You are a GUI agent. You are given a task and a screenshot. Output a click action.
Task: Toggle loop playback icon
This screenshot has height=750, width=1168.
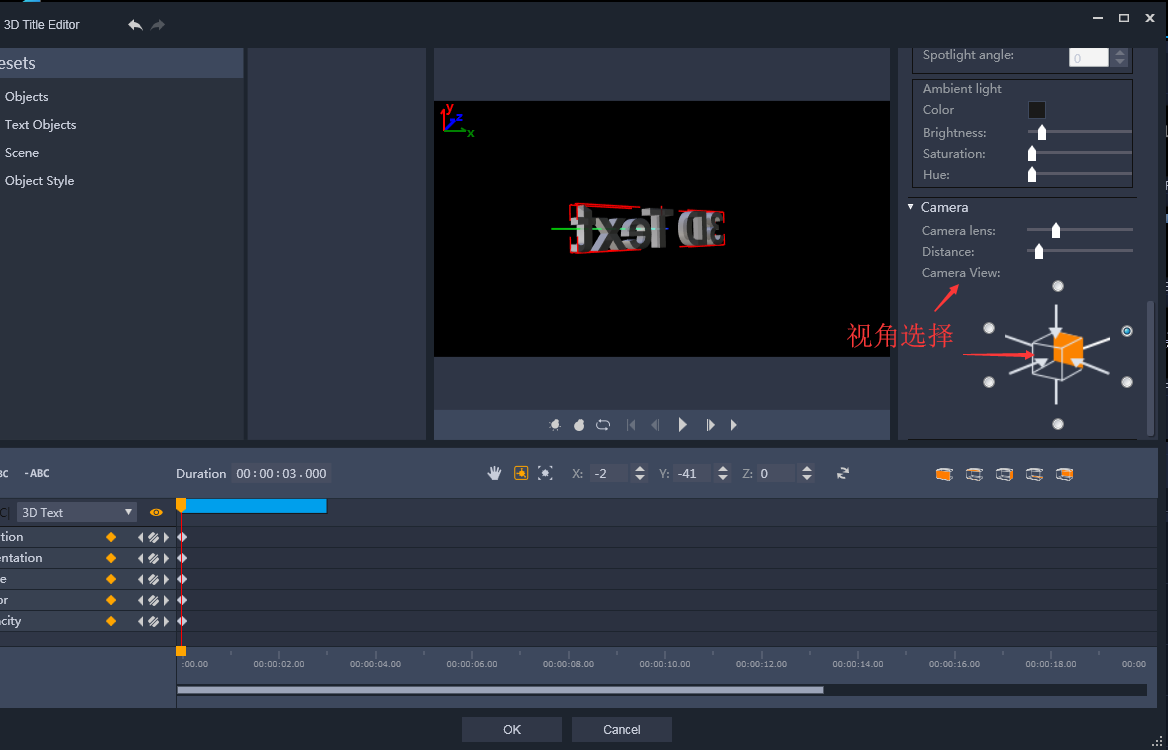point(603,425)
